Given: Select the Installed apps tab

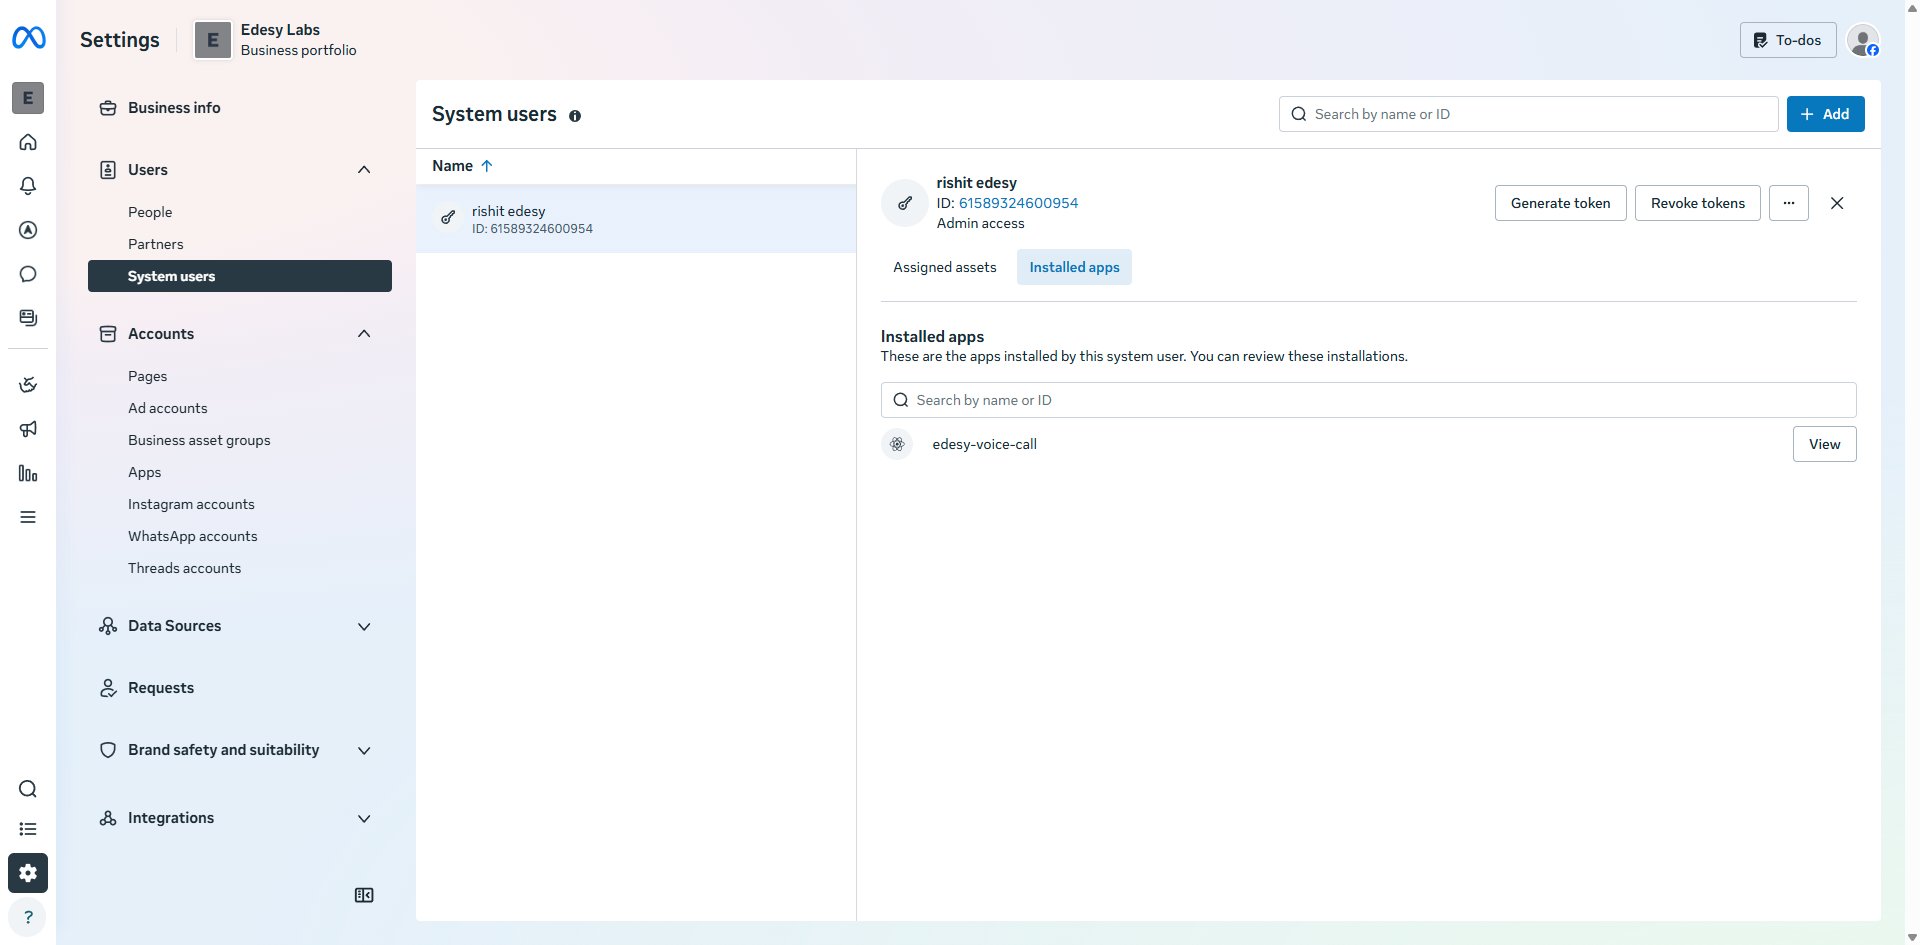Looking at the screenshot, I should (x=1074, y=267).
